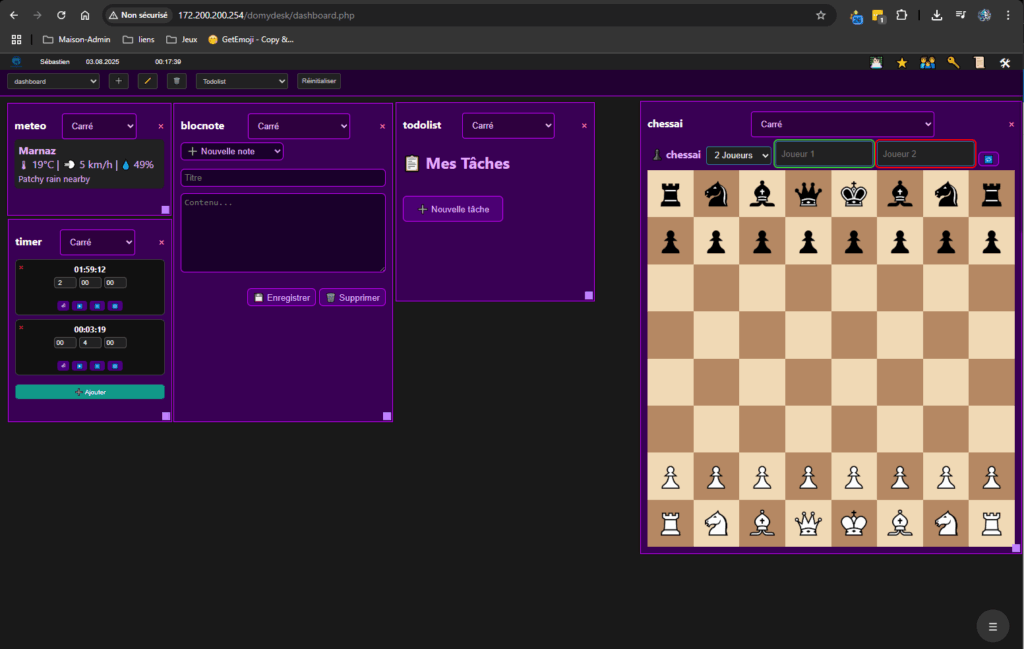The height and width of the screenshot is (649, 1024).
Task: Remove the 00:03:19 timer with red x
Action: 21,327
